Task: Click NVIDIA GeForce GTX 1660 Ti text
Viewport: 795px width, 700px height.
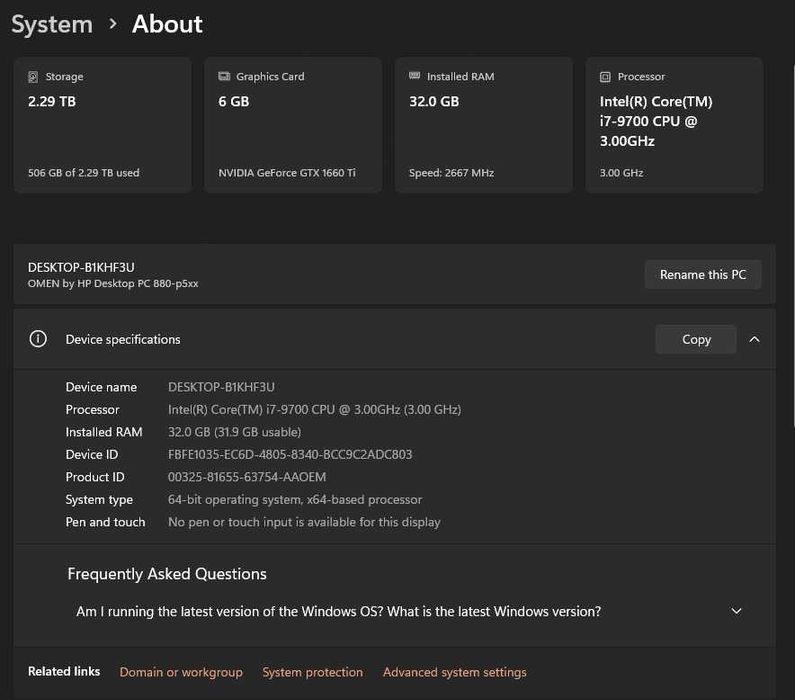Action: [x=287, y=173]
